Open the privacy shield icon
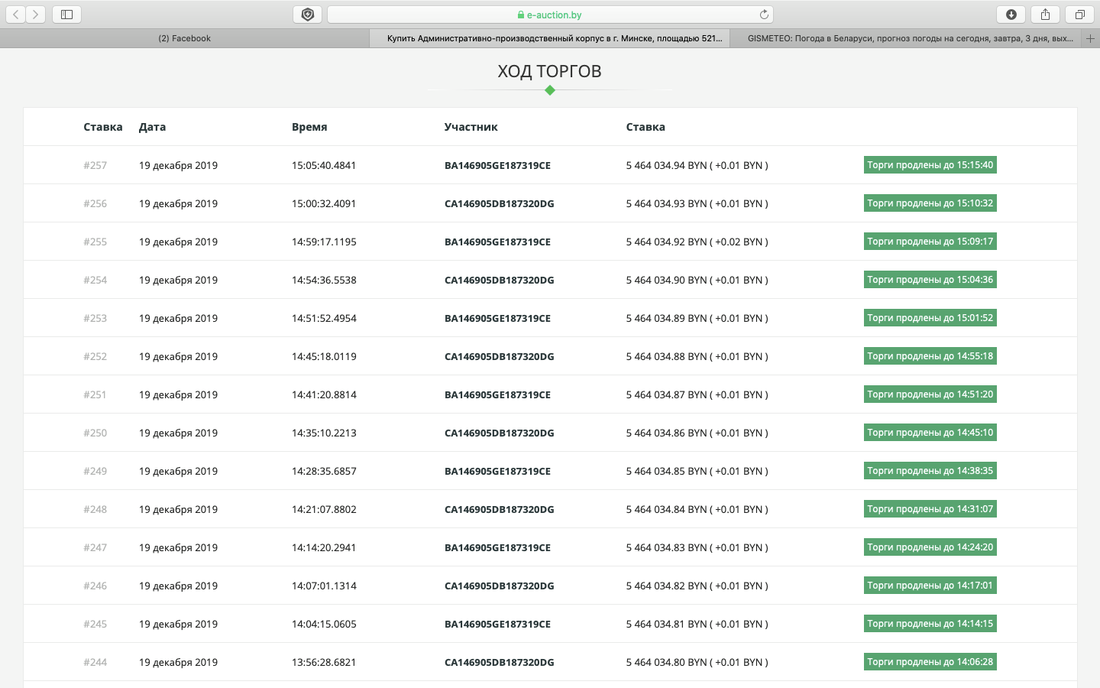Image resolution: width=1100 pixels, height=688 pixels. point(307,14)
